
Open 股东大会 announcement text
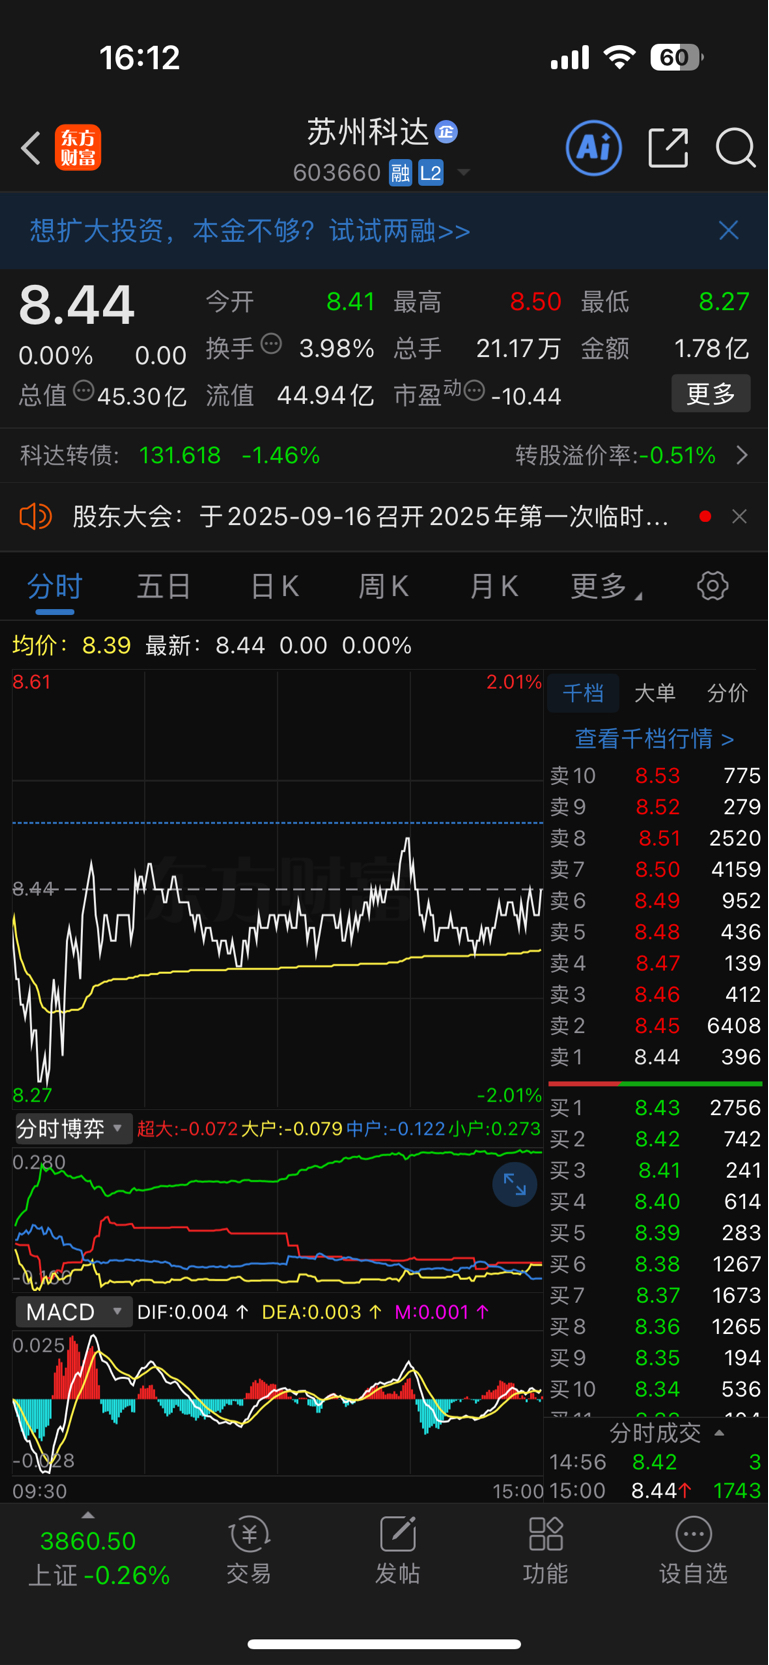pos(371,516)
